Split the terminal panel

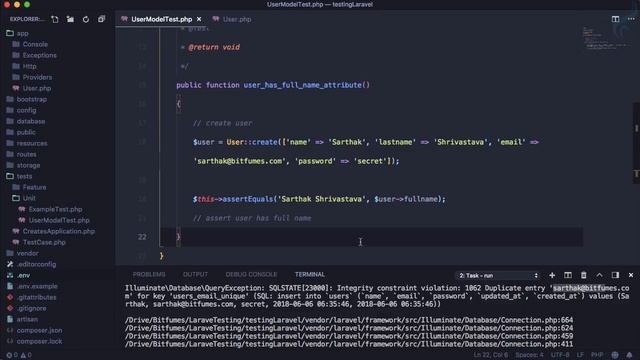point(568,276)
